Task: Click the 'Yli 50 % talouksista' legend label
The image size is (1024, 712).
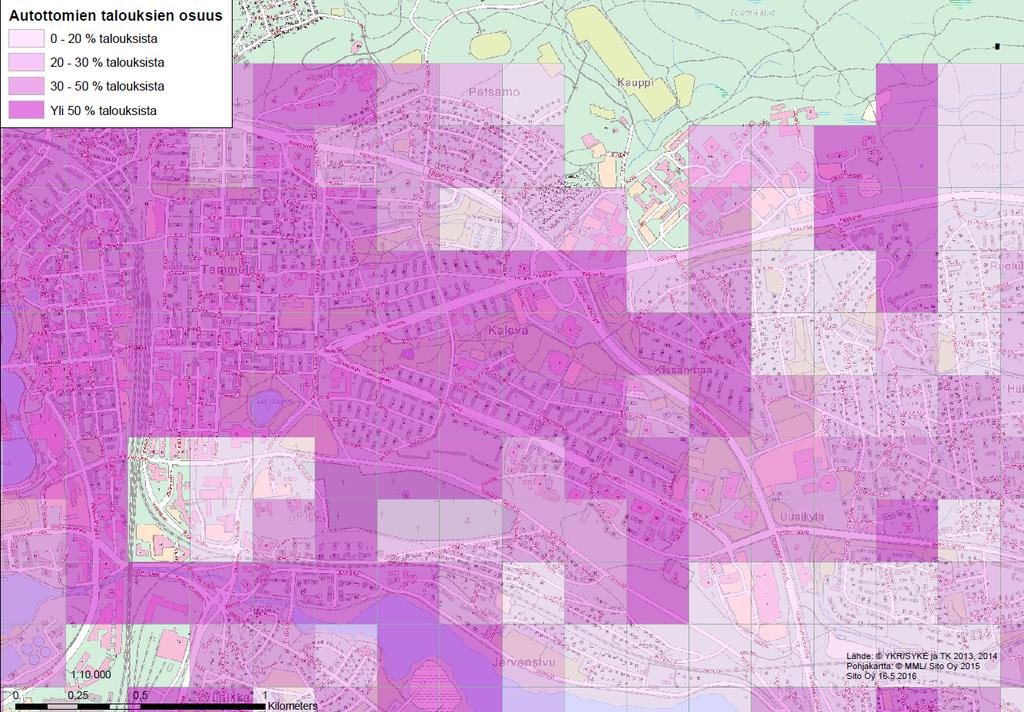Action: point(103,110)
